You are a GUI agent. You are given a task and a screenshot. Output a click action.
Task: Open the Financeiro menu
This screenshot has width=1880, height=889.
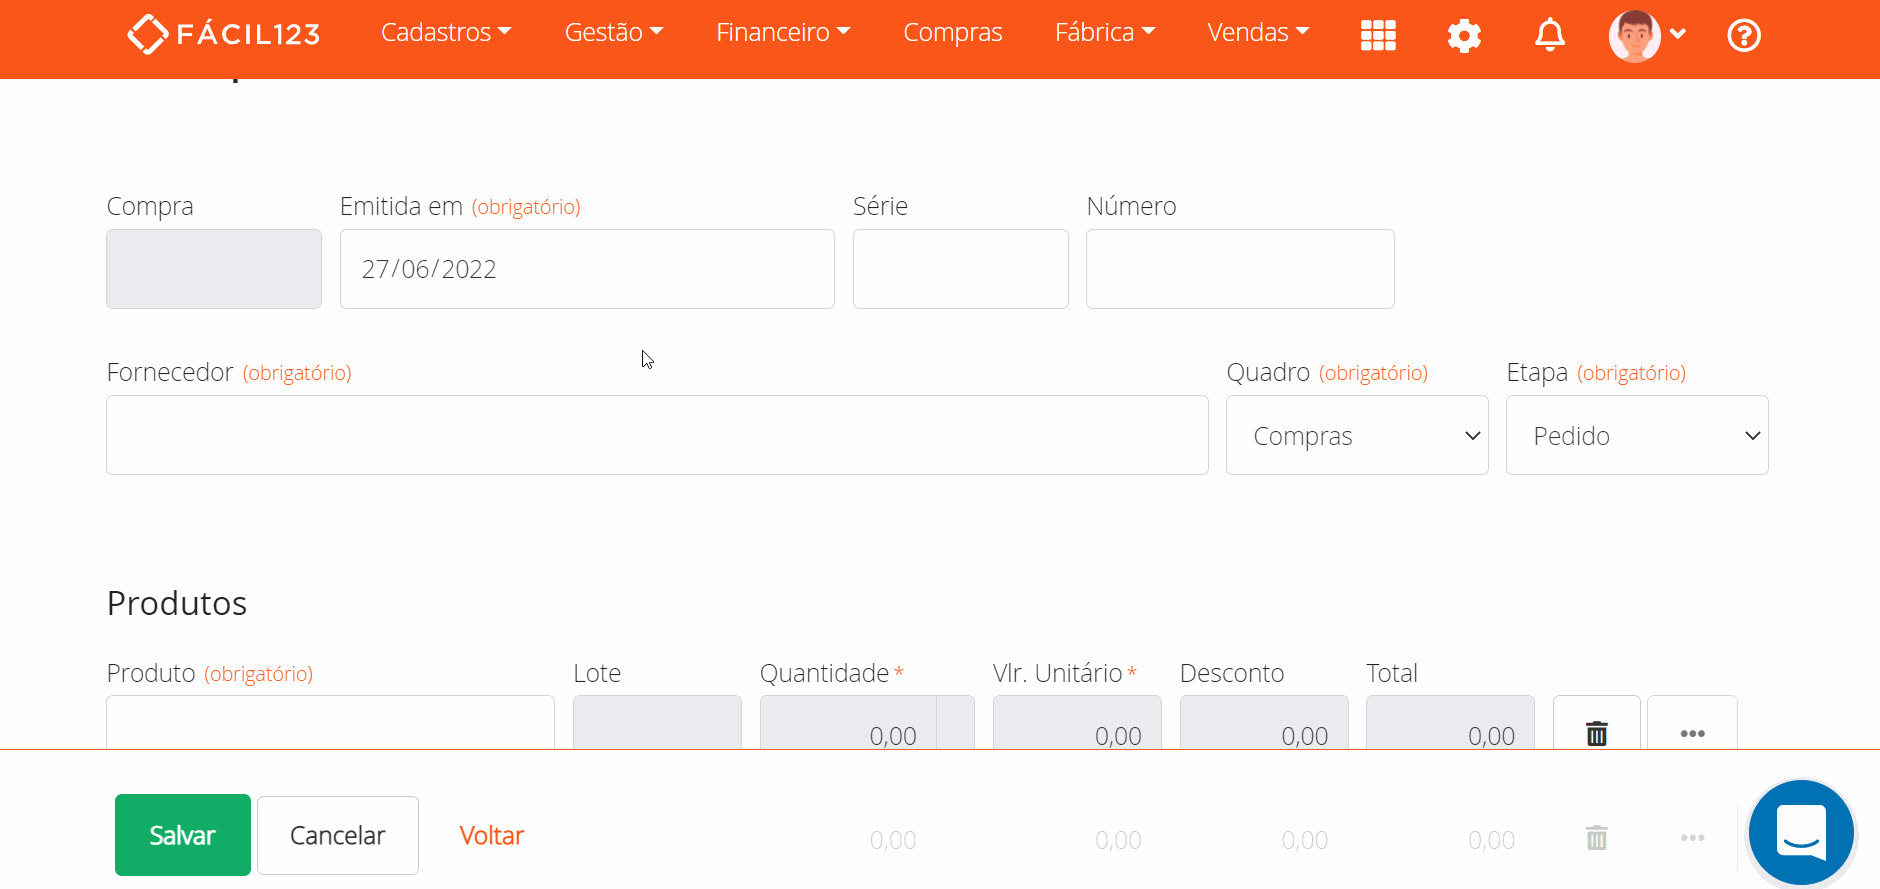click(x=782, y=33)
